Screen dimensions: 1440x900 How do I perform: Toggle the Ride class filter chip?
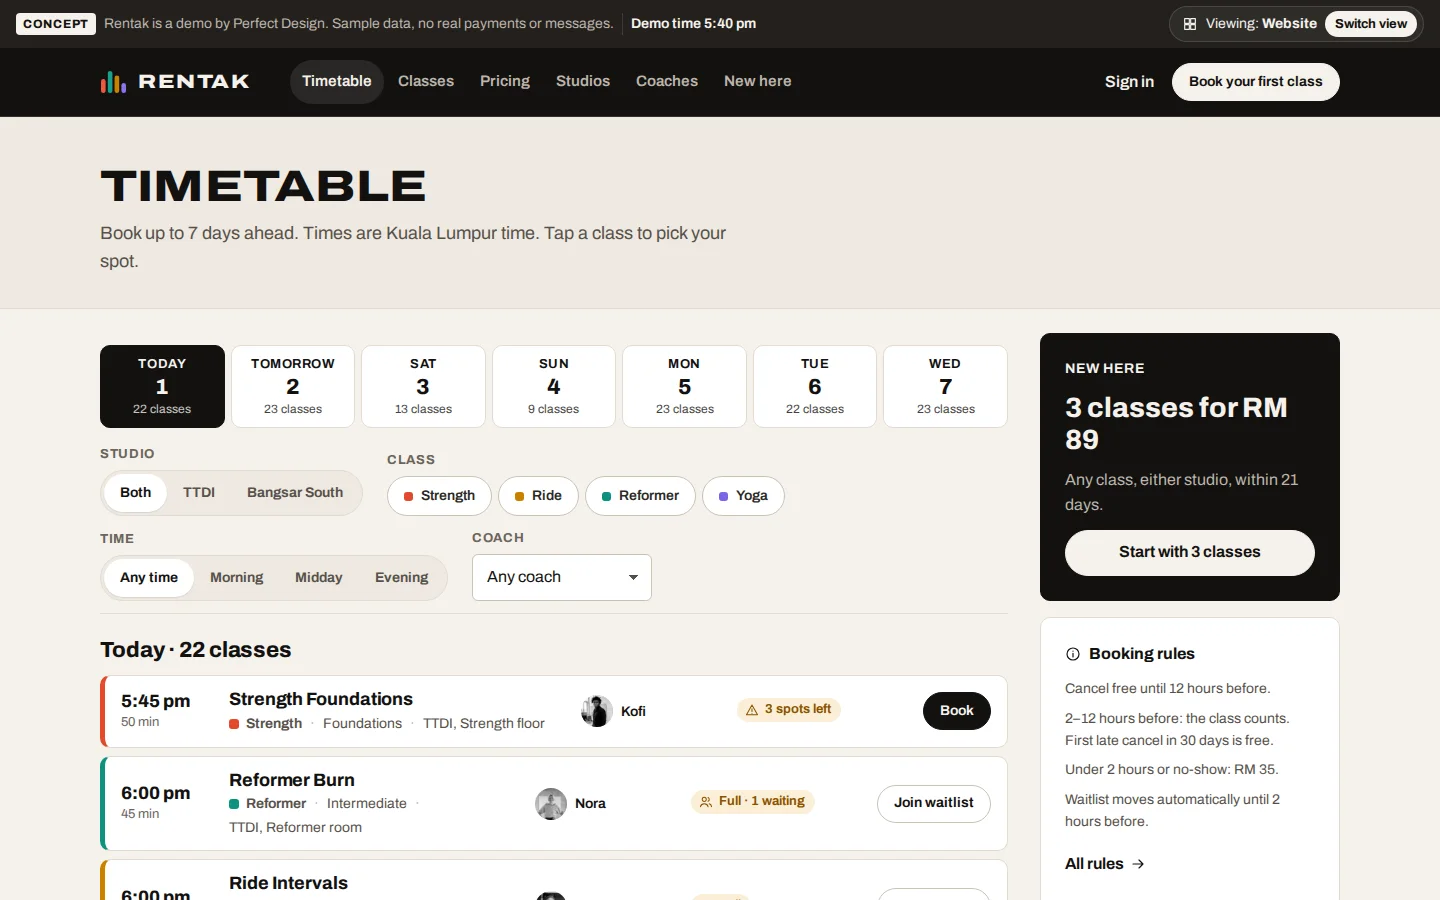tap(538, 496)
